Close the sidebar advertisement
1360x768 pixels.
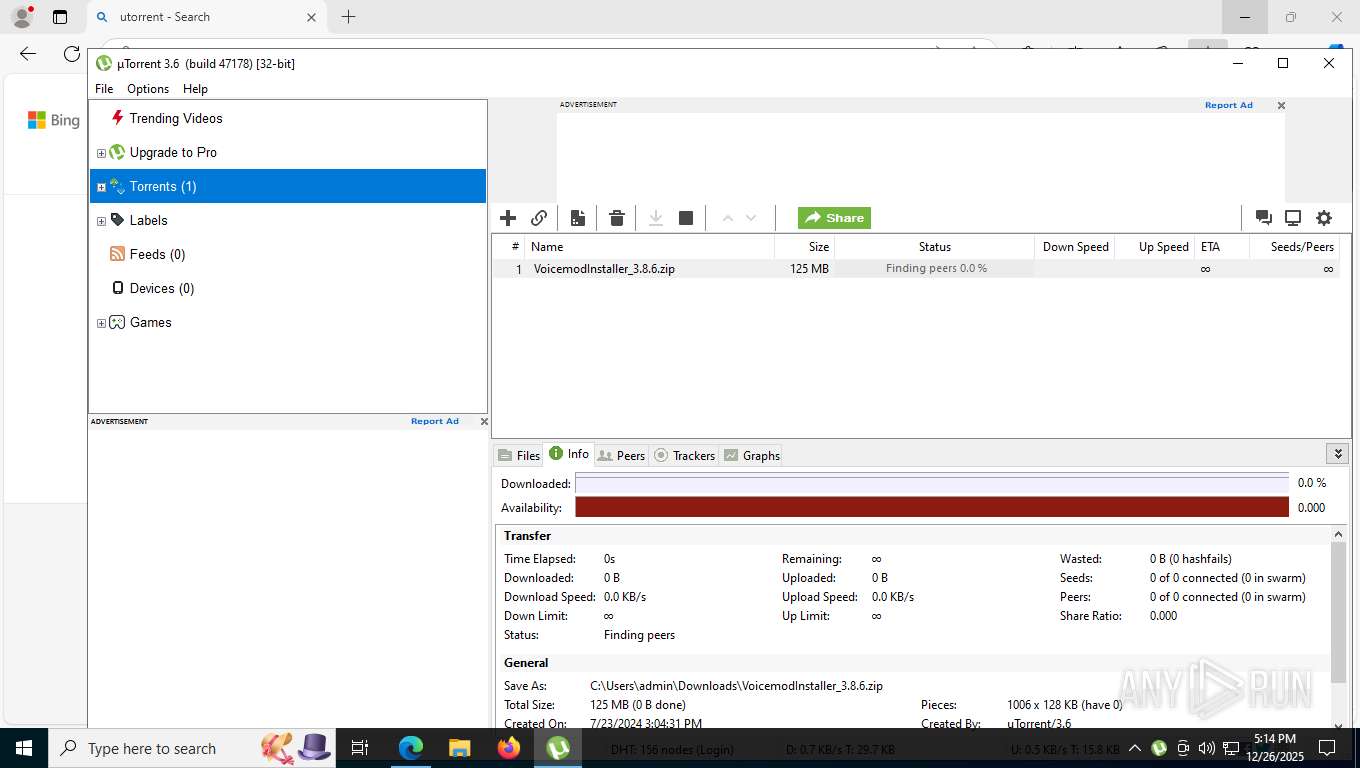click(x=484, y=421)
